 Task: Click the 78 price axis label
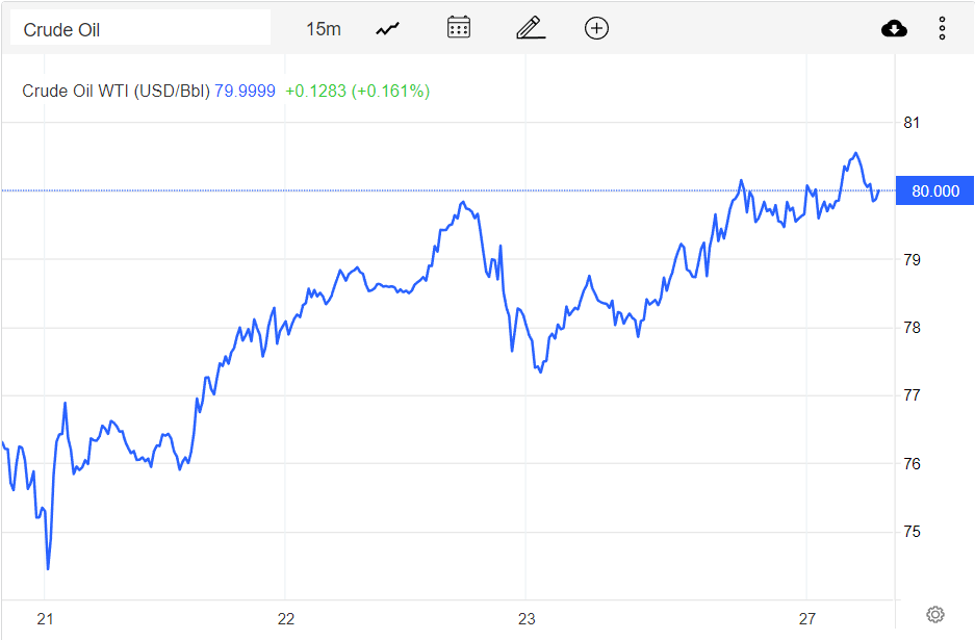(x=911, y=328)
